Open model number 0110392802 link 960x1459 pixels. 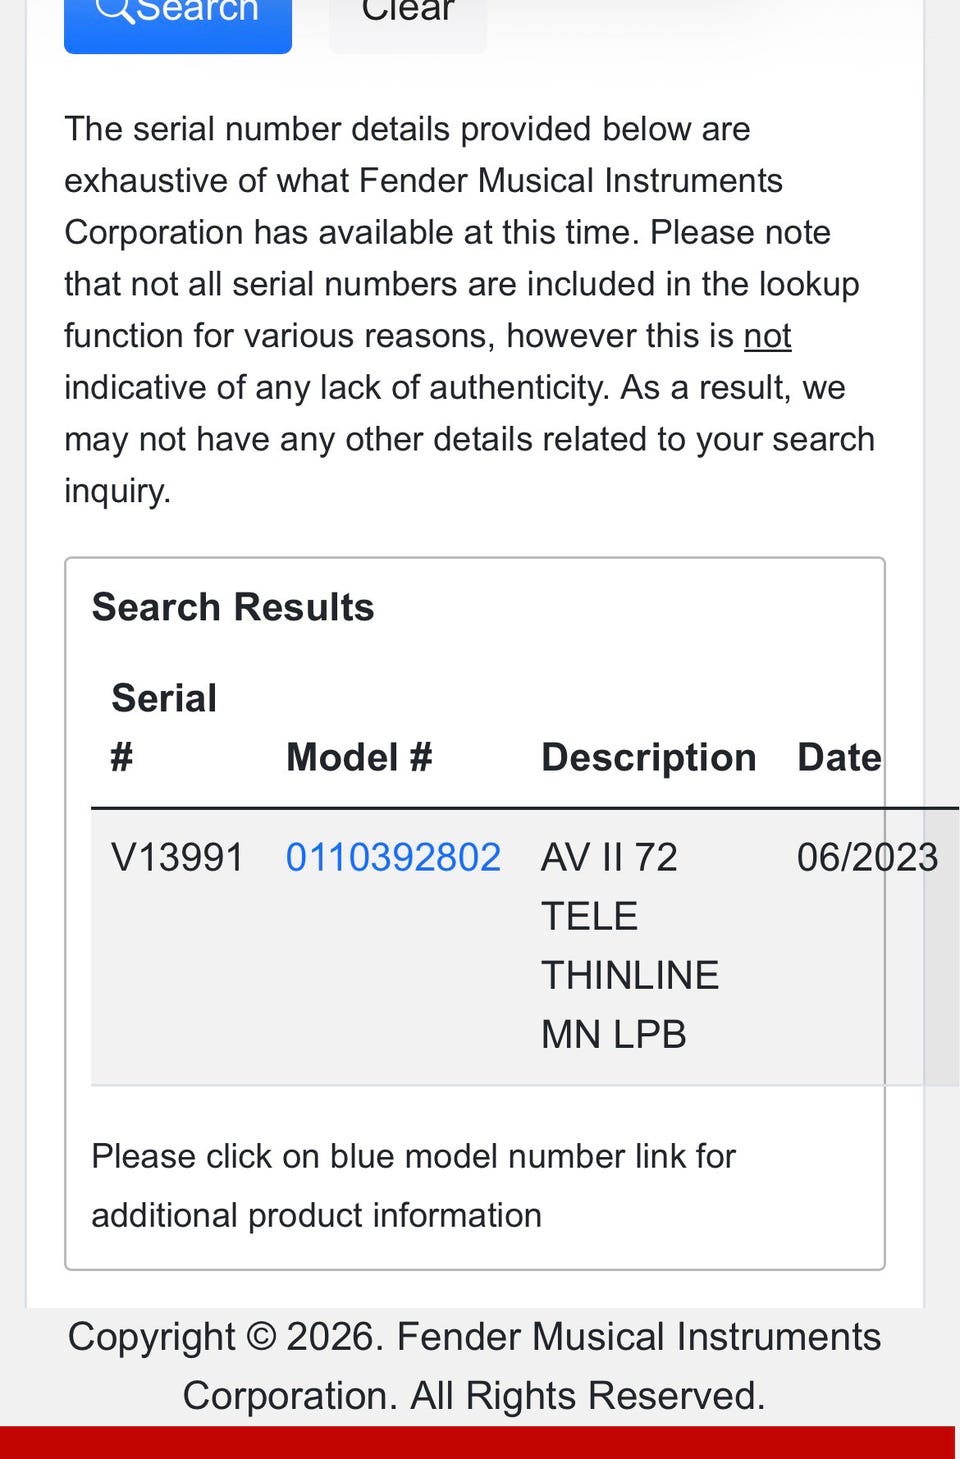(393, 857)
